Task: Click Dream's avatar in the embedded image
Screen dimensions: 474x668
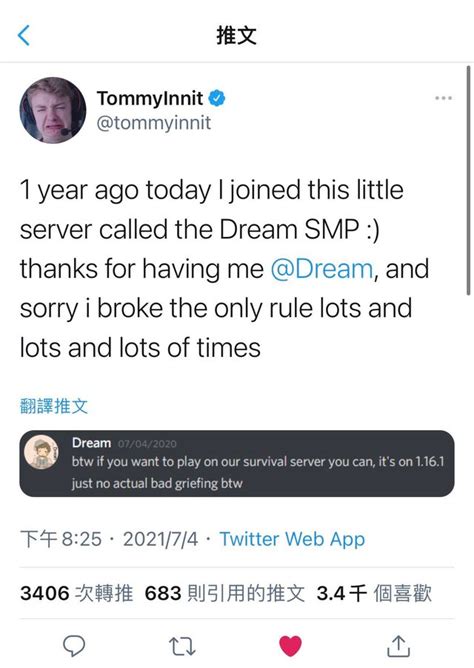Action: [41, 452]
